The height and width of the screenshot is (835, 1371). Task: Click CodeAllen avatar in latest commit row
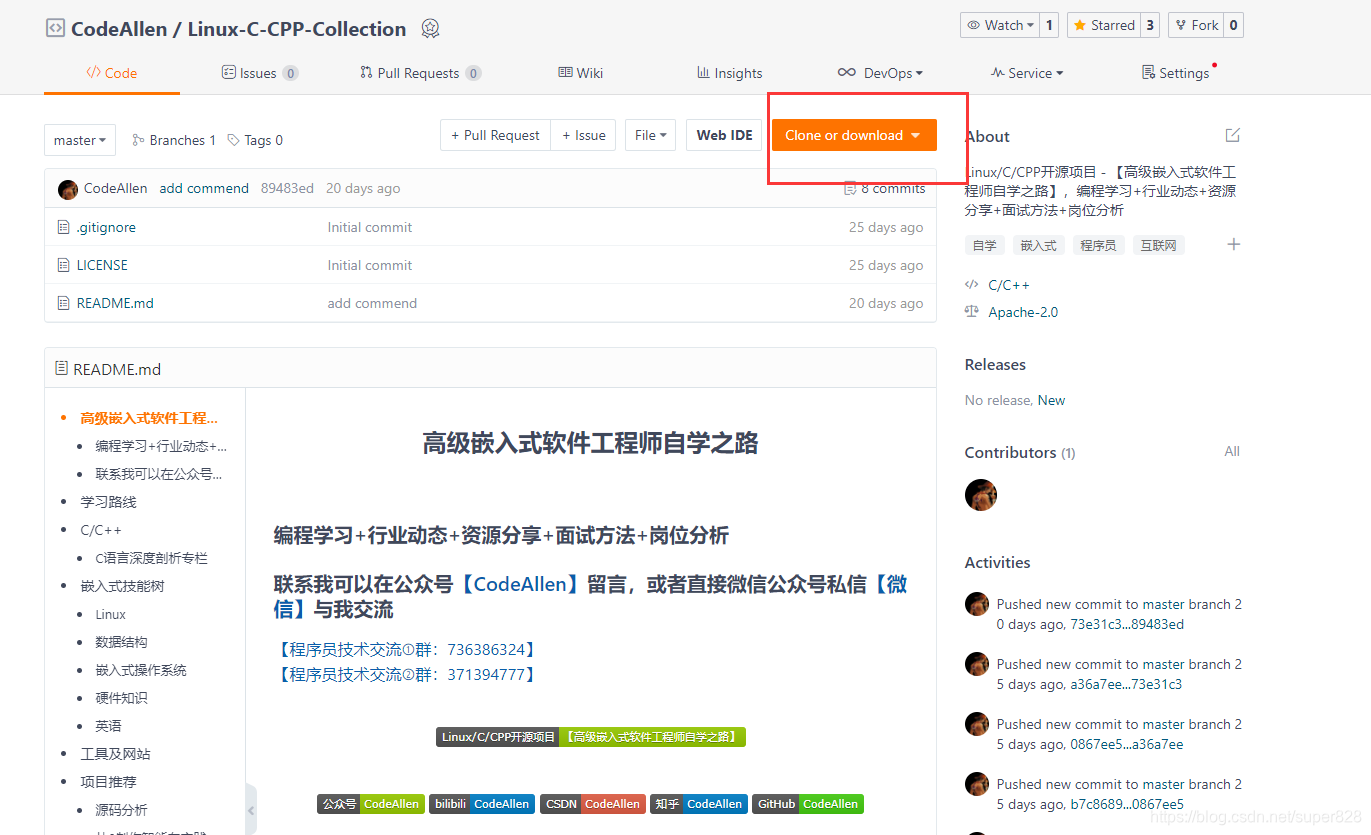point(68,189)
